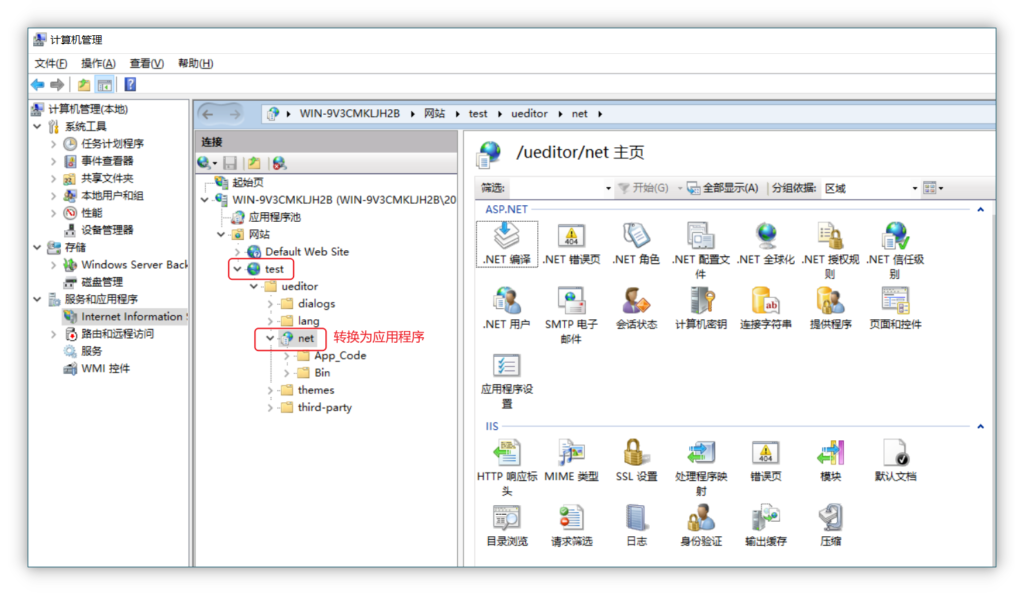Open the .NET 信任级别 feature
The image size is (1024, 595).
click(x=895, y=250)
